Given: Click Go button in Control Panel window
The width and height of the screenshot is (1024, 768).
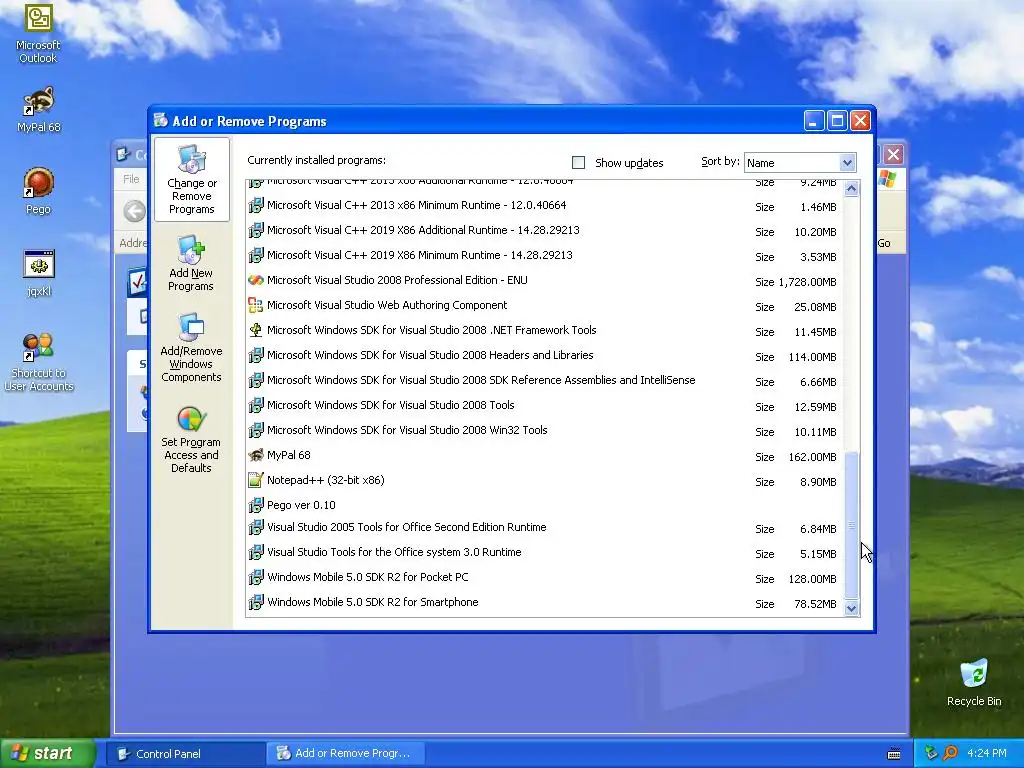Looking at the screenshot, I should [x=884, y=243].
